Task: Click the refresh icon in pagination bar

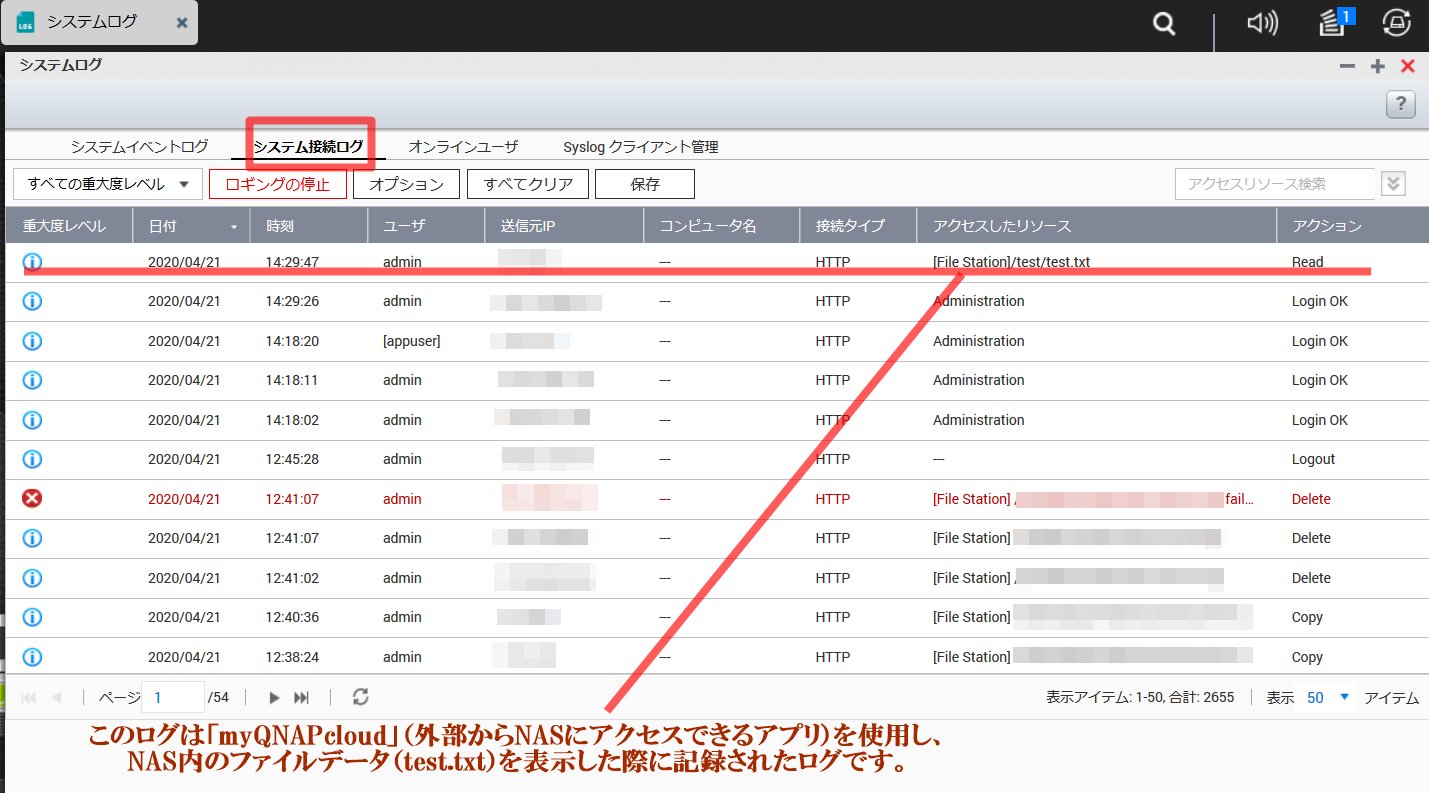Action: point(361,697)
